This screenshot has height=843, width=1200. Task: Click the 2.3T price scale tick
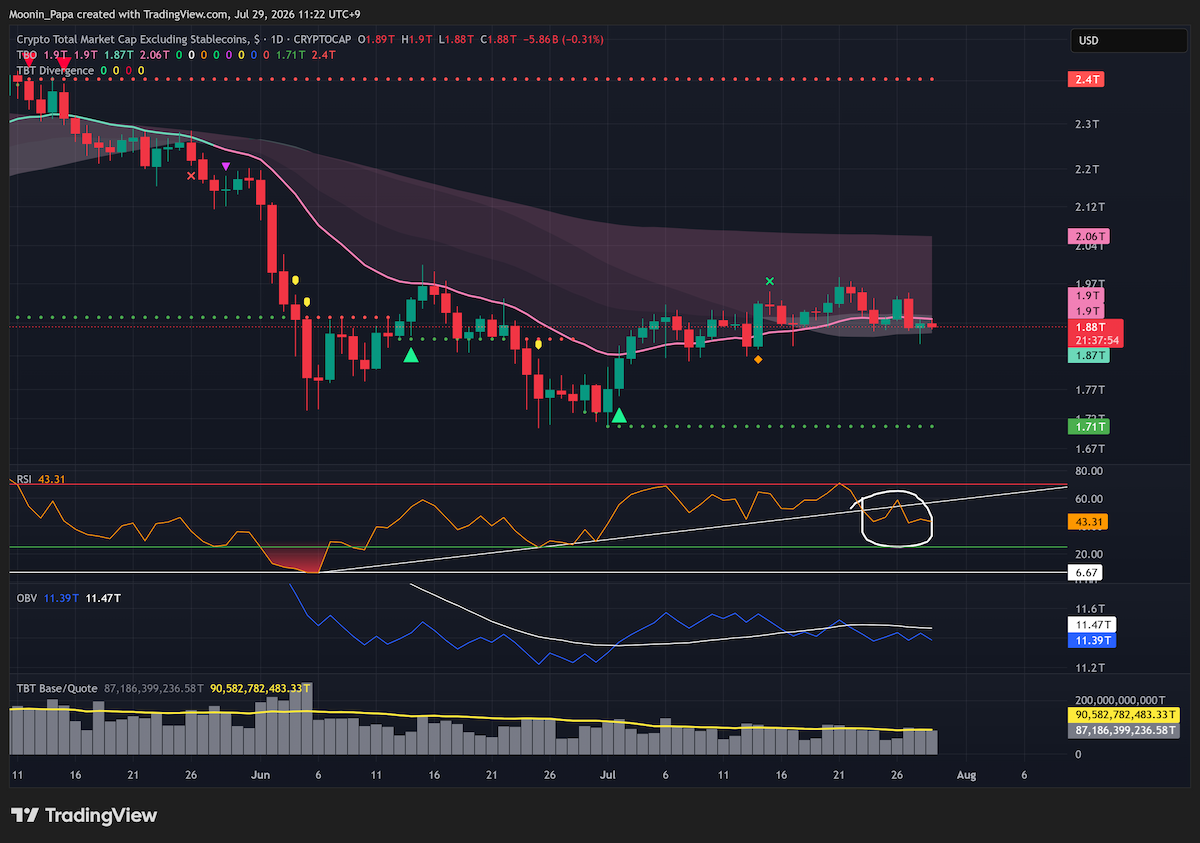pos(1088,125)
